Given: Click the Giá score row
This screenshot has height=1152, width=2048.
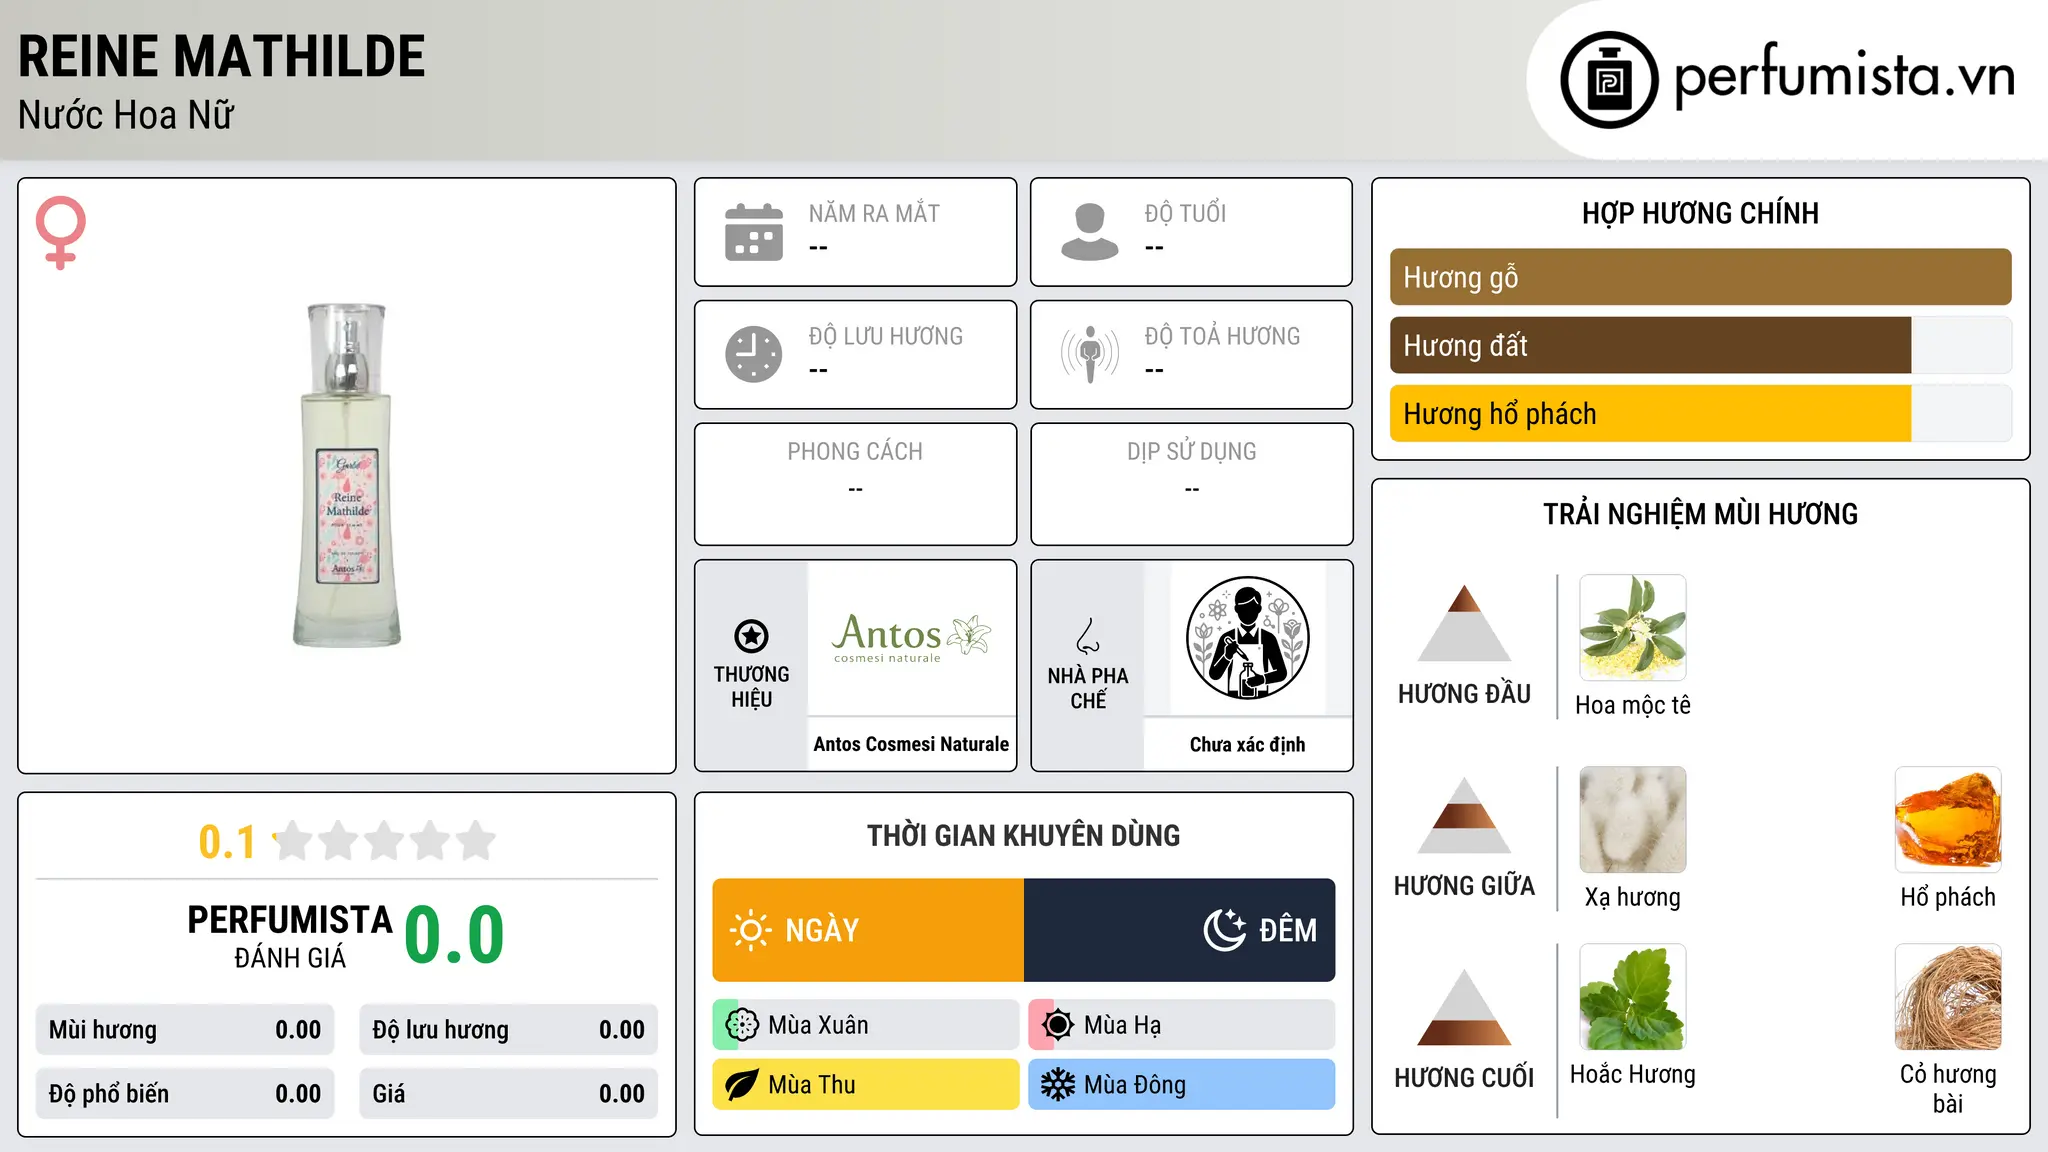Looking at the screenshot, I should (x=508, y=1094).
